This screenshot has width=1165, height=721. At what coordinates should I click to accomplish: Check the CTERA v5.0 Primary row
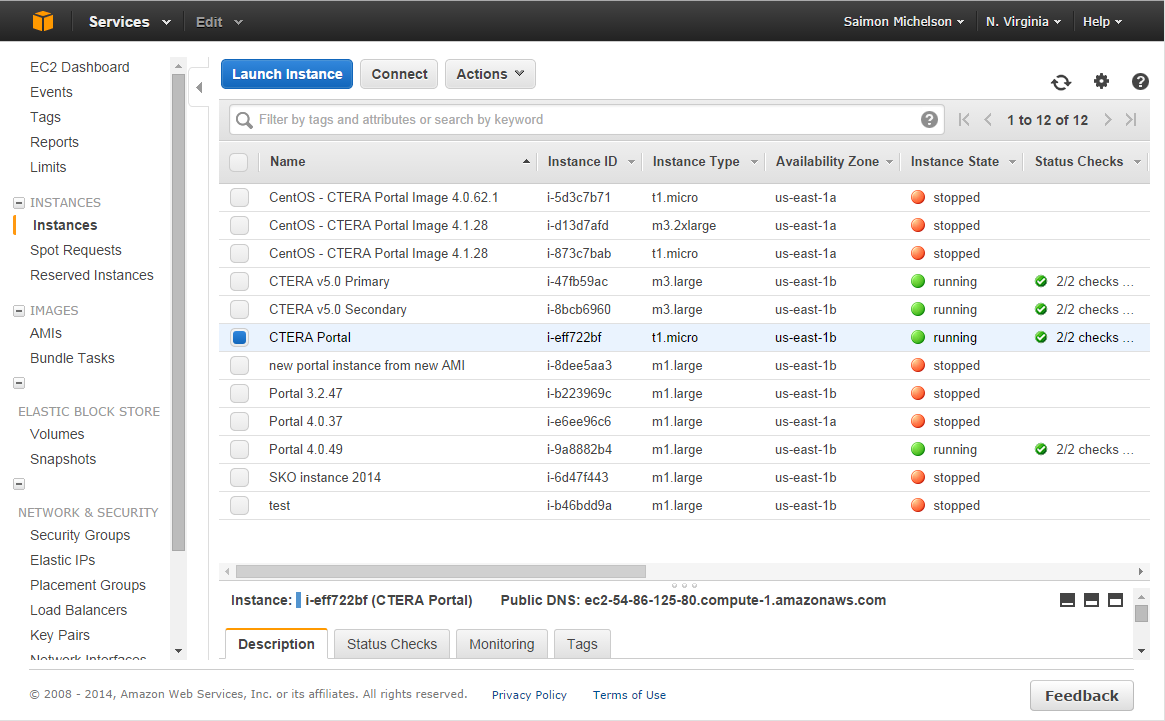(x=239, y=282)
